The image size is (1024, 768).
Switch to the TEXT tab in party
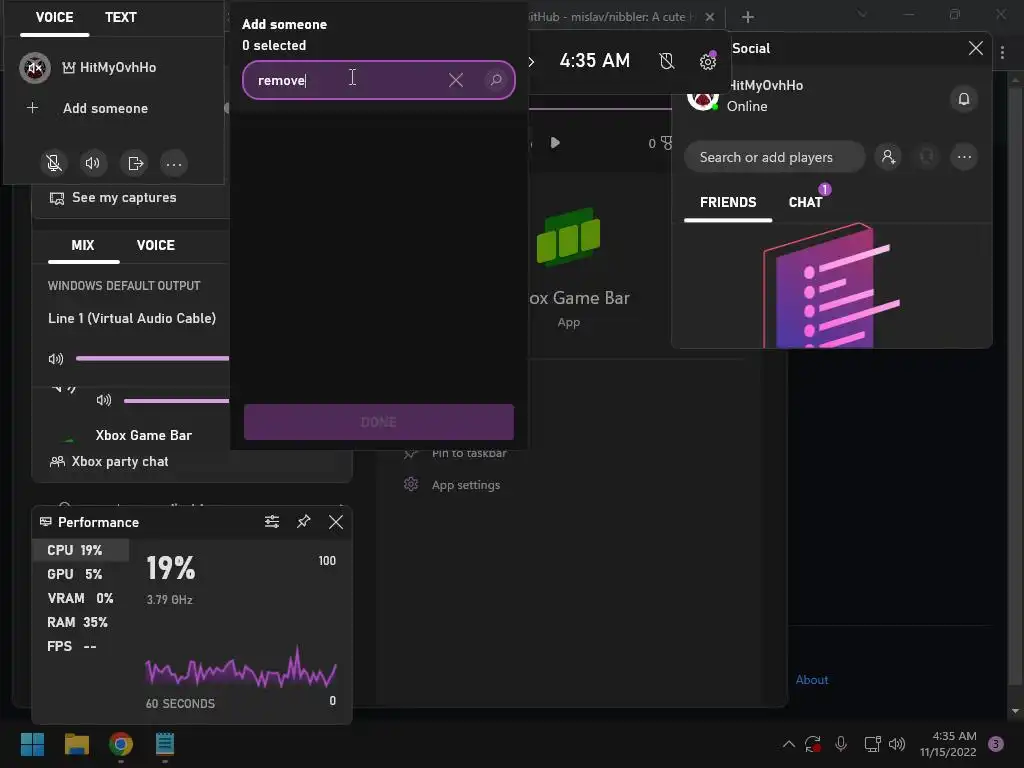121,18
